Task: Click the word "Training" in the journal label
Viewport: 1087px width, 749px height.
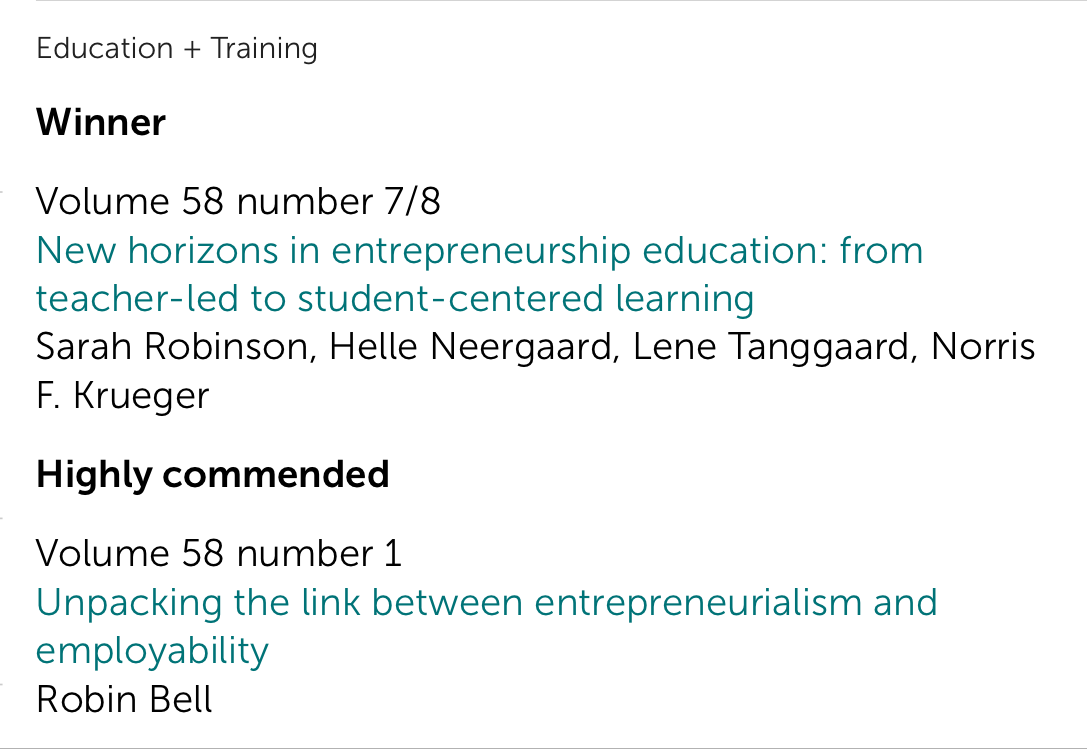Action: tap(264, 48)
